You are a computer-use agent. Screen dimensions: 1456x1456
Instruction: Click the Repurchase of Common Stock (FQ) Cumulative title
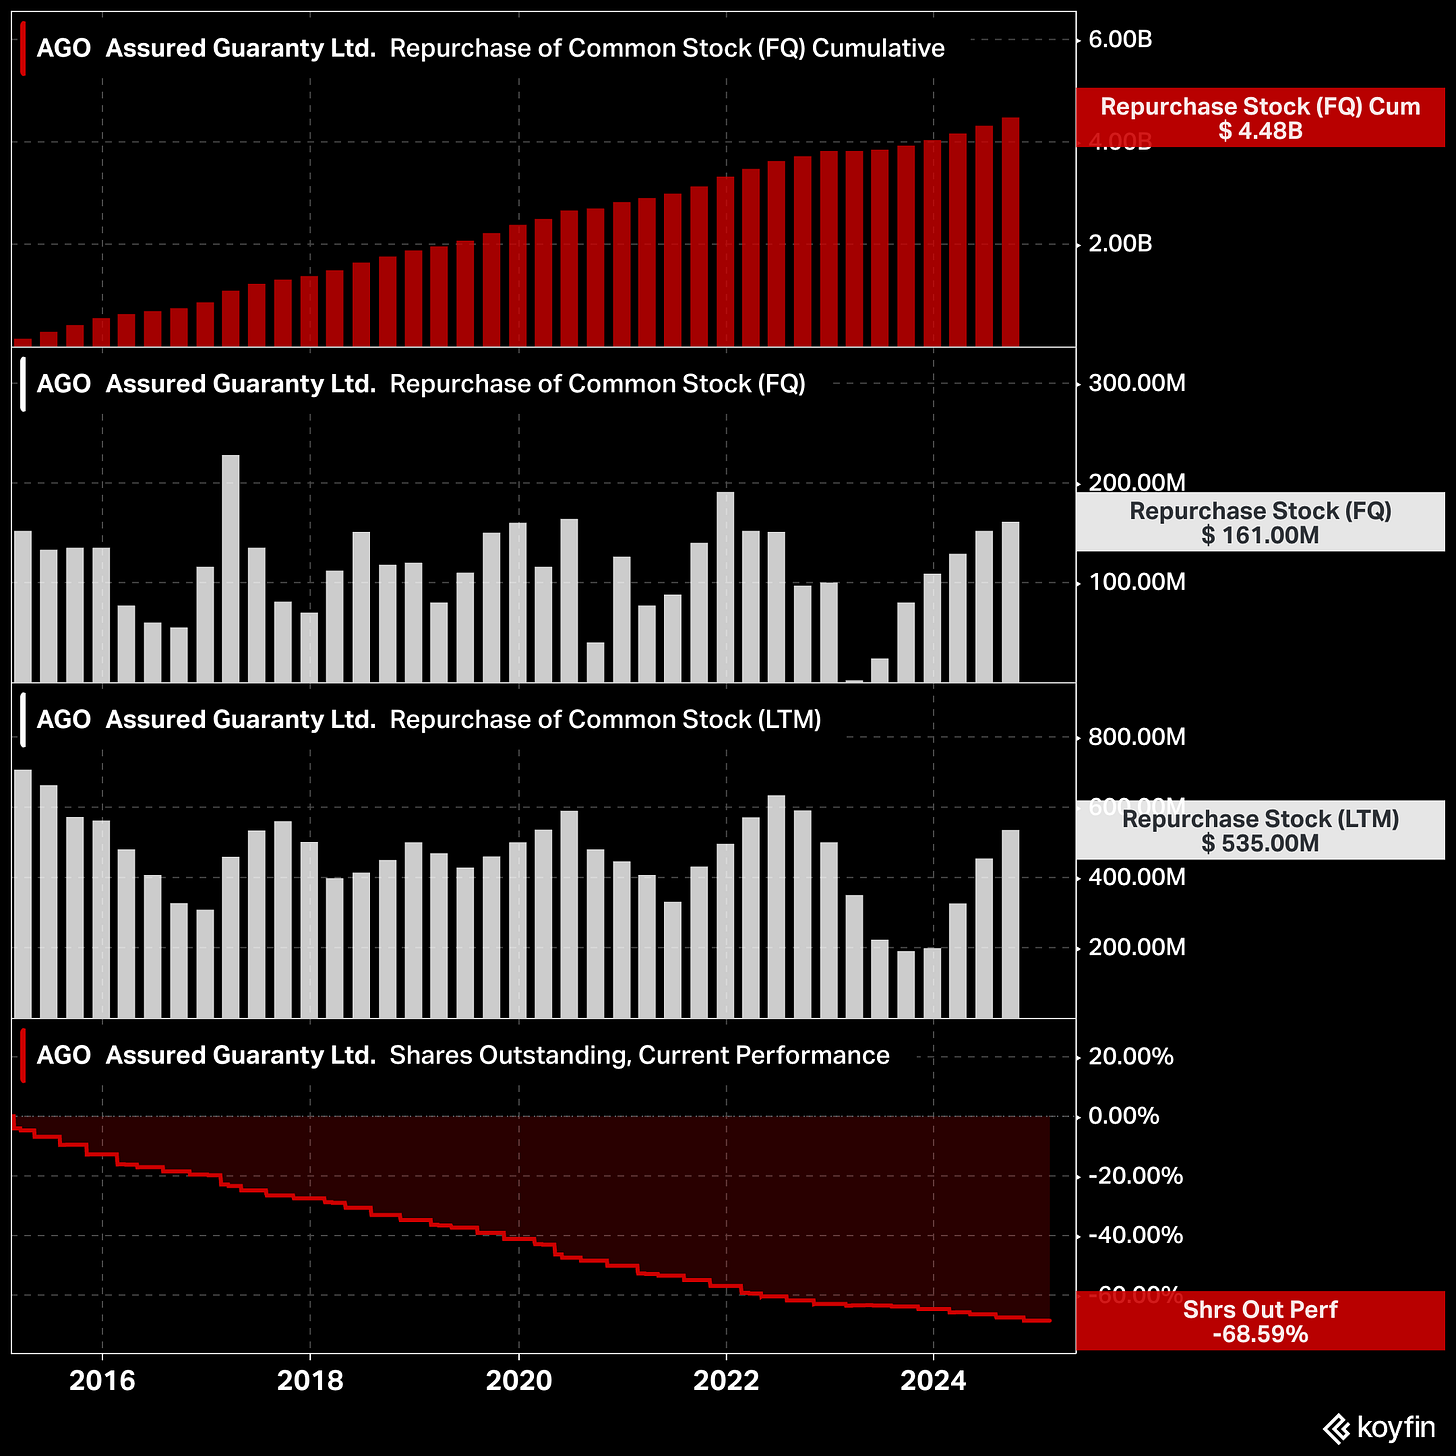(x=667, y=49)
